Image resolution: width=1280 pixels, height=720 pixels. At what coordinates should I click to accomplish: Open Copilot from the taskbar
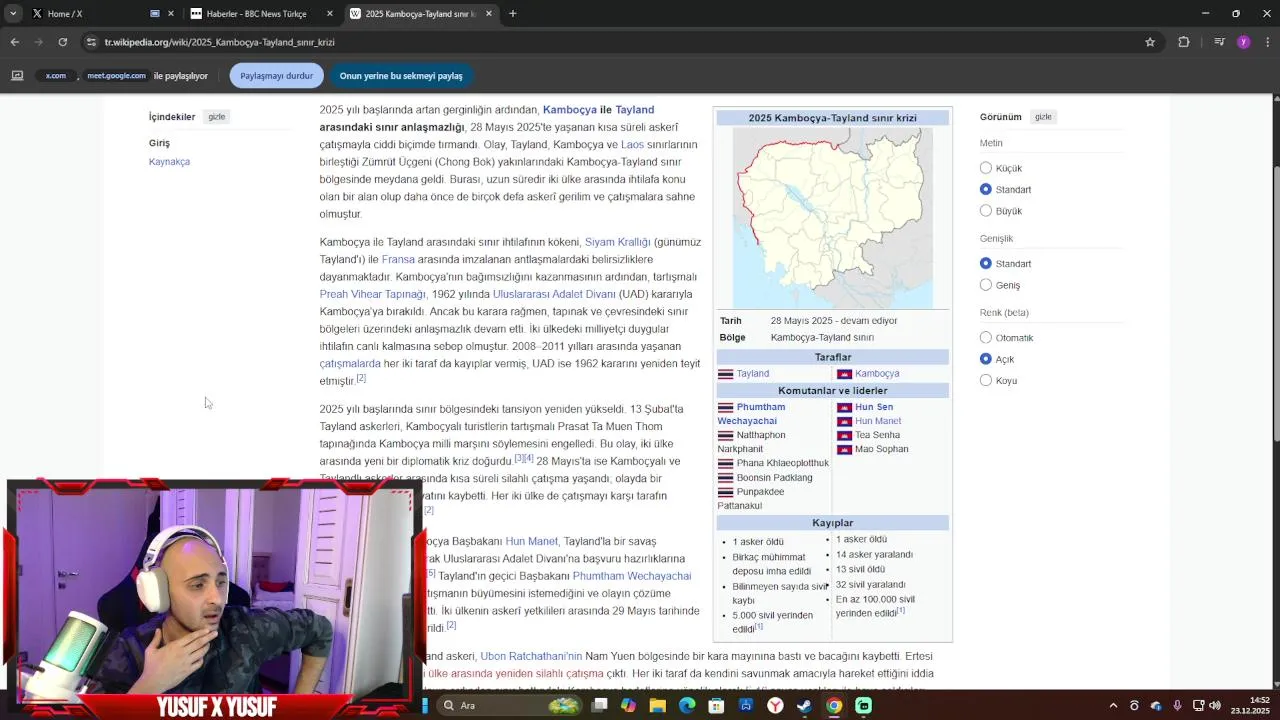point(628,706)
